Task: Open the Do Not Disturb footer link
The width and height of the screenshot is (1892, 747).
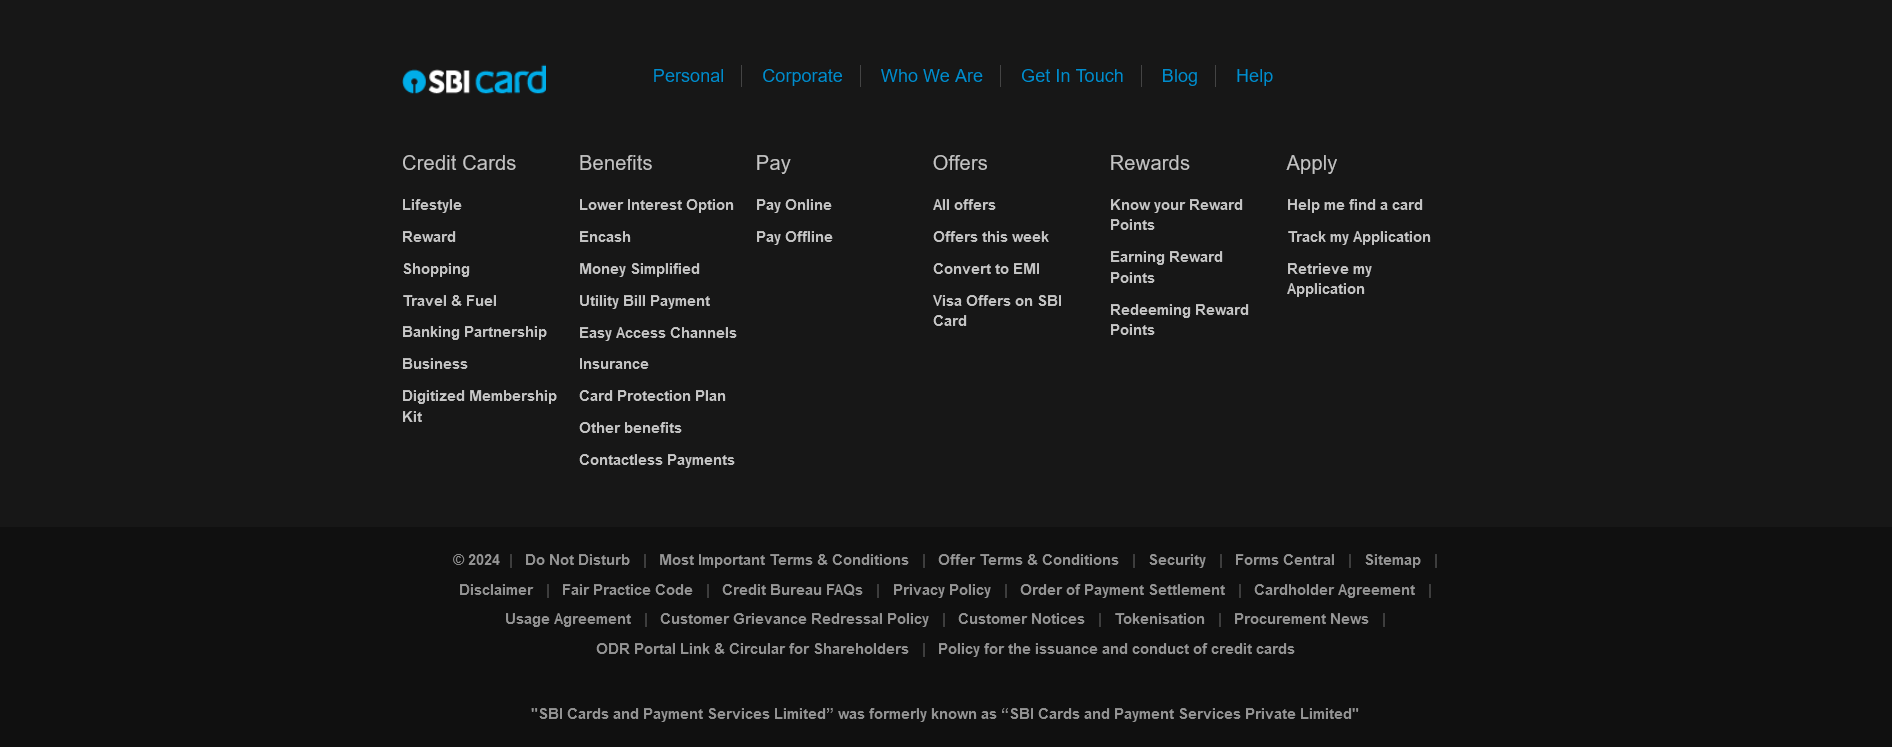Action: point(577,560)
